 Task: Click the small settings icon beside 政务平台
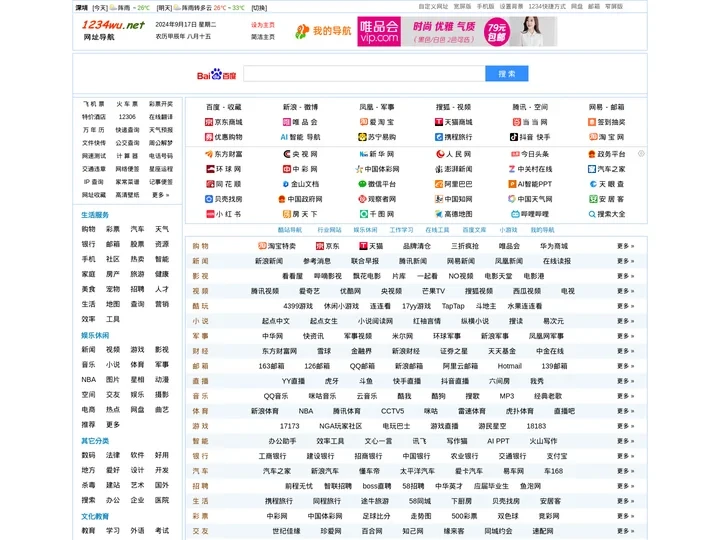641,154
